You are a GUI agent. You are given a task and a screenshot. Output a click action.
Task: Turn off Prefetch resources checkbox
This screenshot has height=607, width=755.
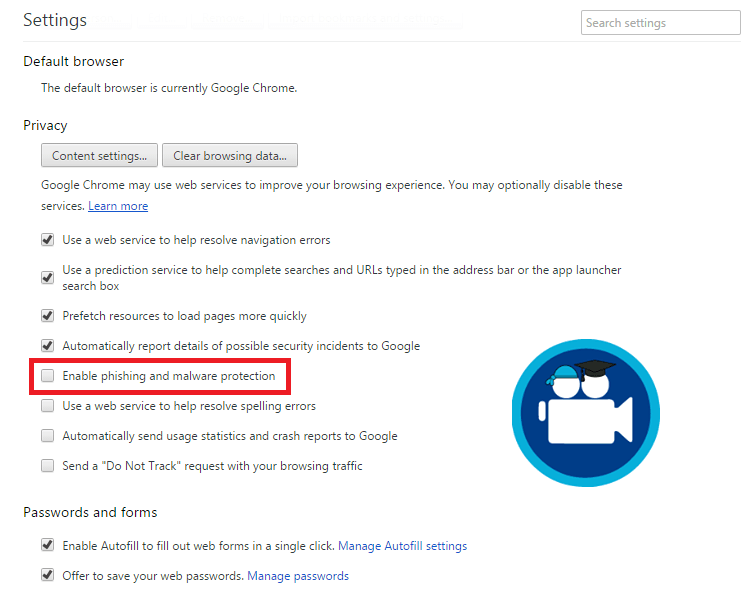(47, 316)
